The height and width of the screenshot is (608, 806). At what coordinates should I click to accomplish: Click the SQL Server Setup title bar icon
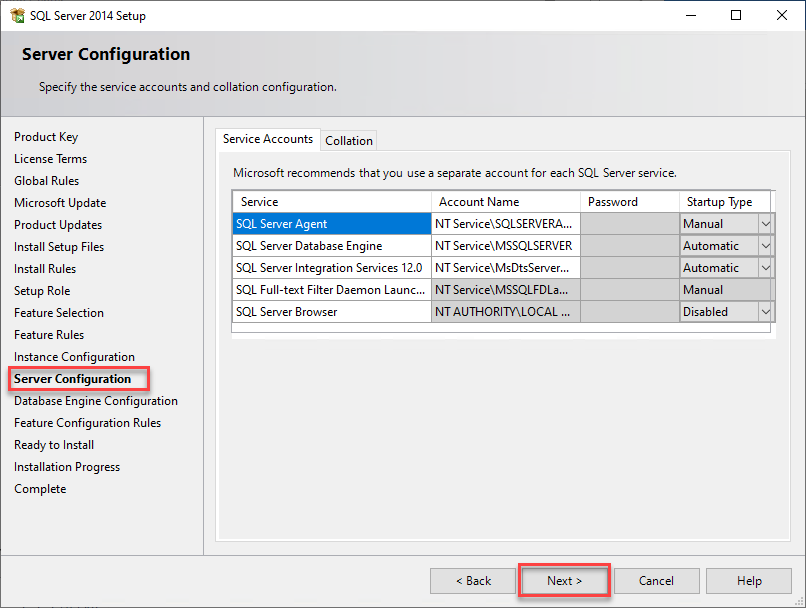(17, 15)
